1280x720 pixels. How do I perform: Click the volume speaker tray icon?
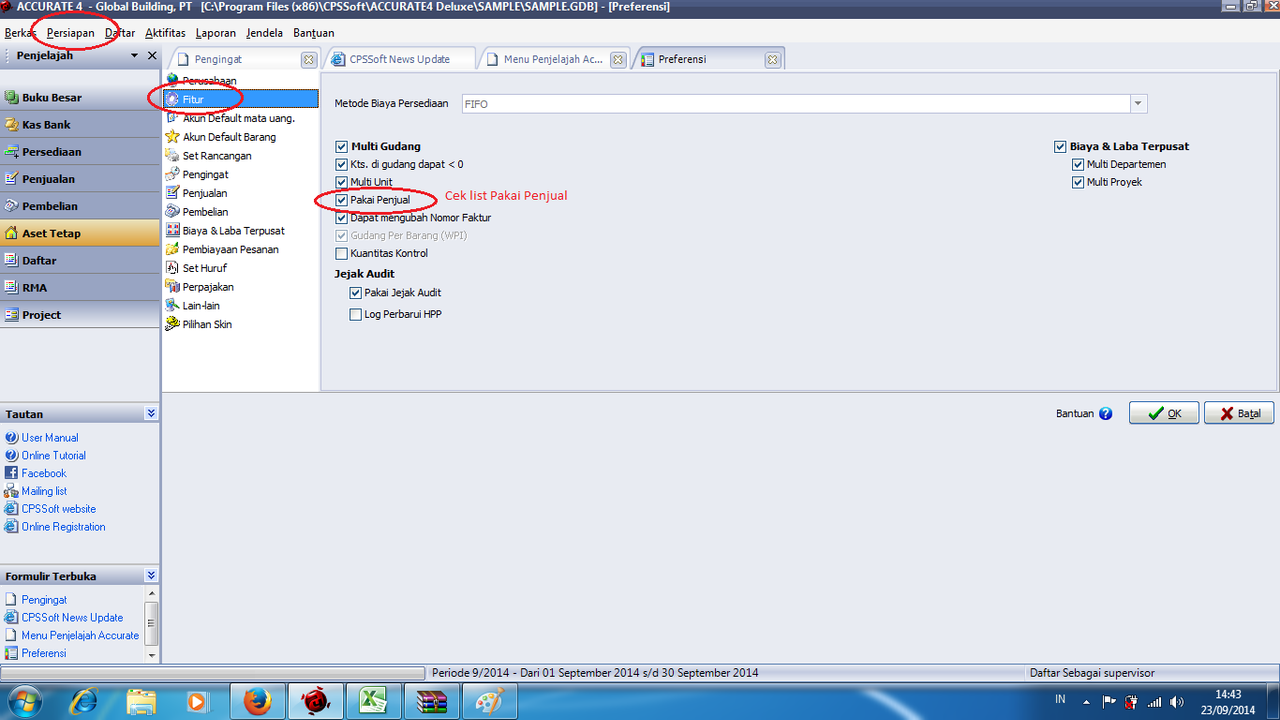pos(1177,702)
